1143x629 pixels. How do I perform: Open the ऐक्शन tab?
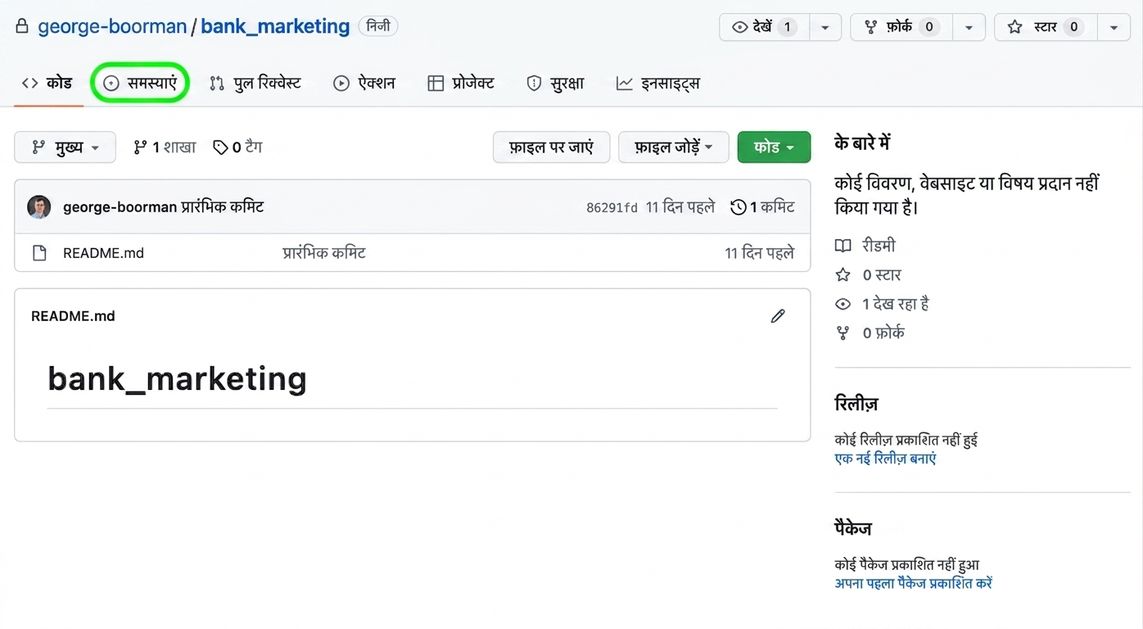[x=364, y=83]
